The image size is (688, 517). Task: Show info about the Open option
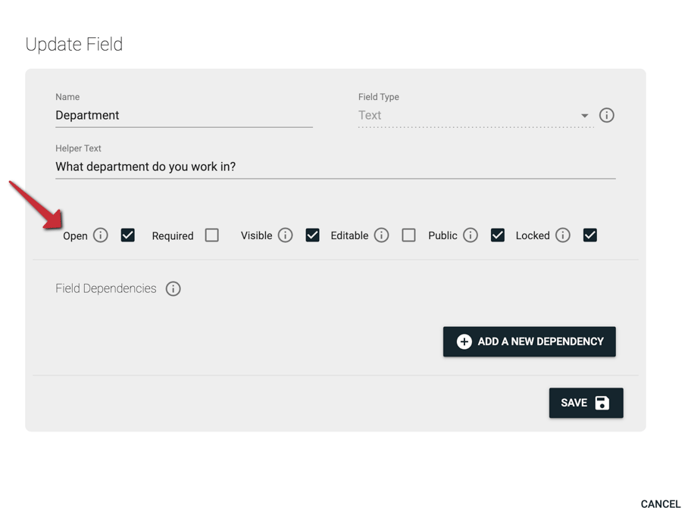[100, 235]
